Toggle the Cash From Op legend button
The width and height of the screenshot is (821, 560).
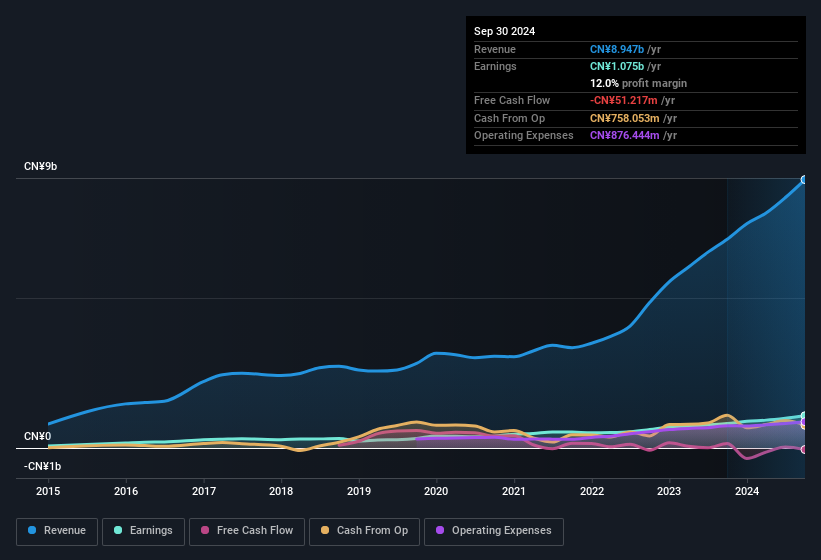click(364, 532)
